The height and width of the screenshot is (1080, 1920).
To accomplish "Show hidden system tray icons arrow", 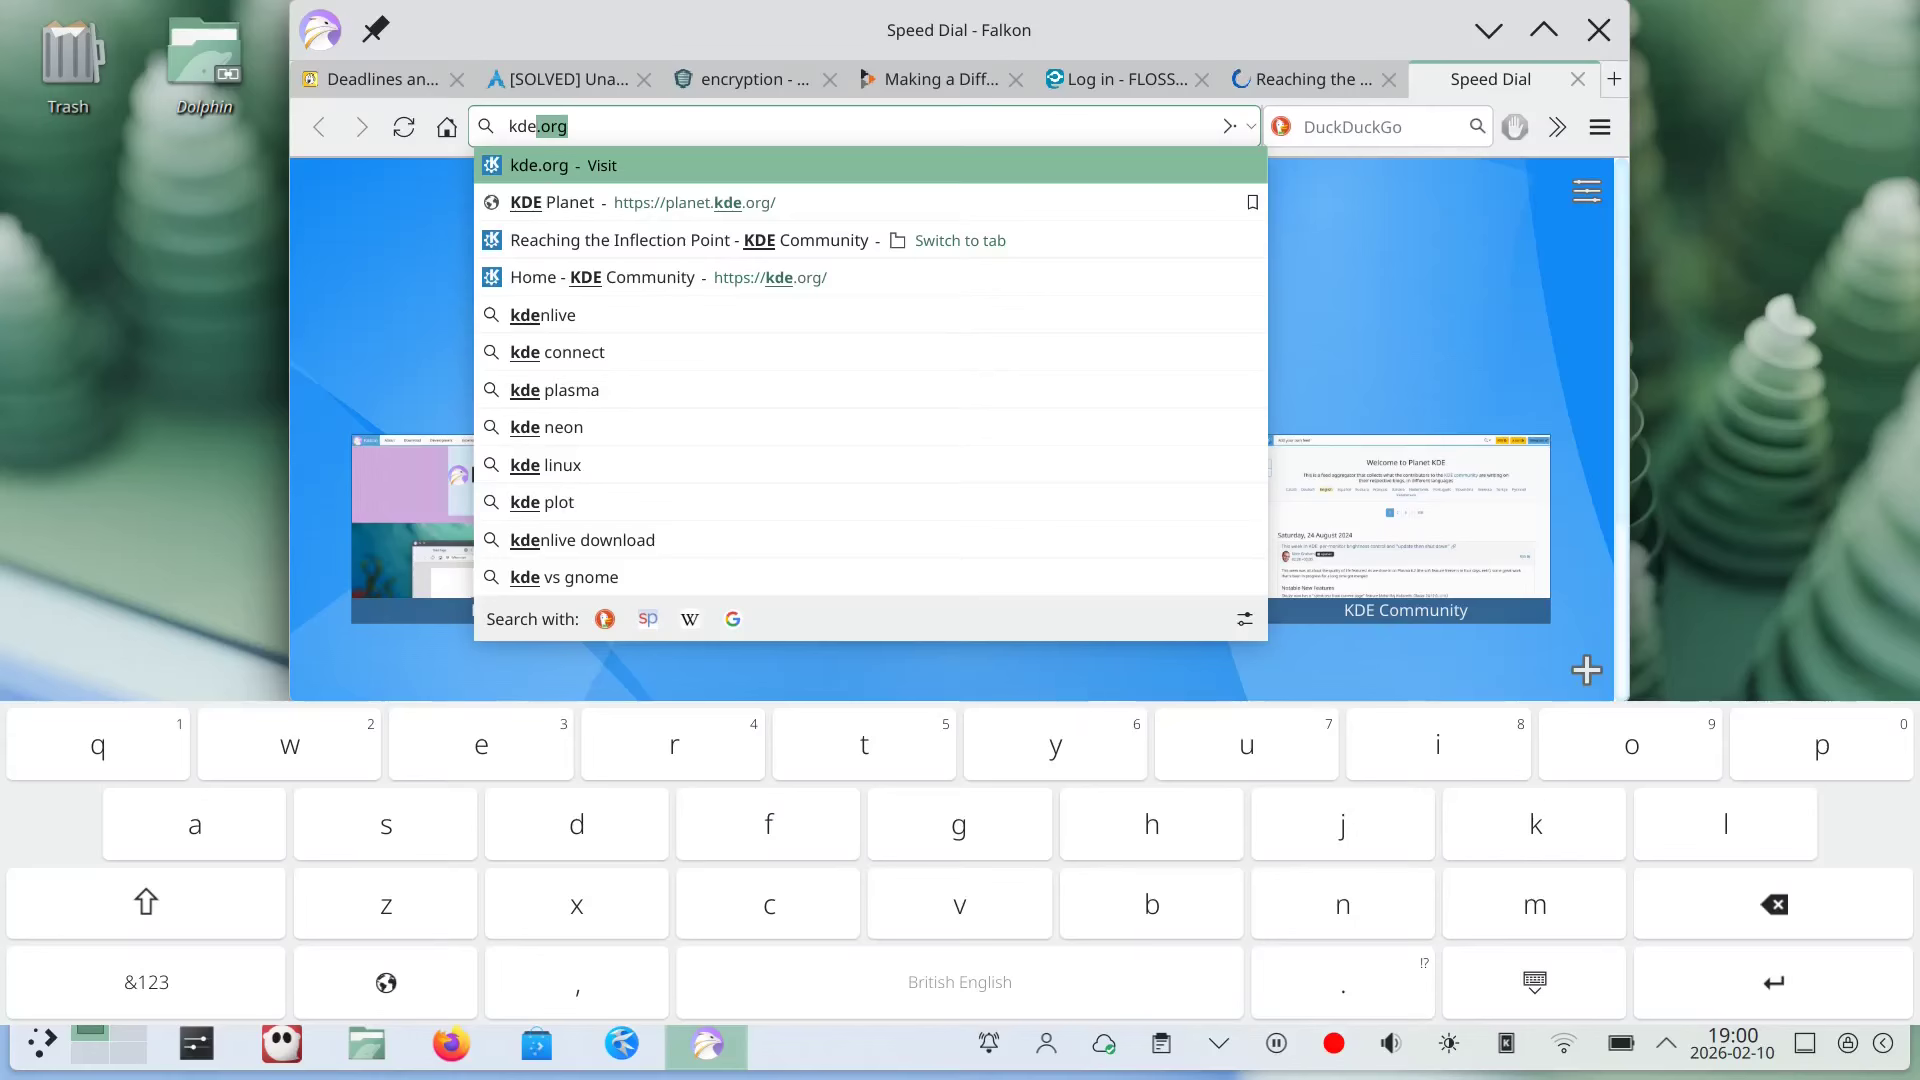I will pyautogui.click(x=1666, y=1043).
